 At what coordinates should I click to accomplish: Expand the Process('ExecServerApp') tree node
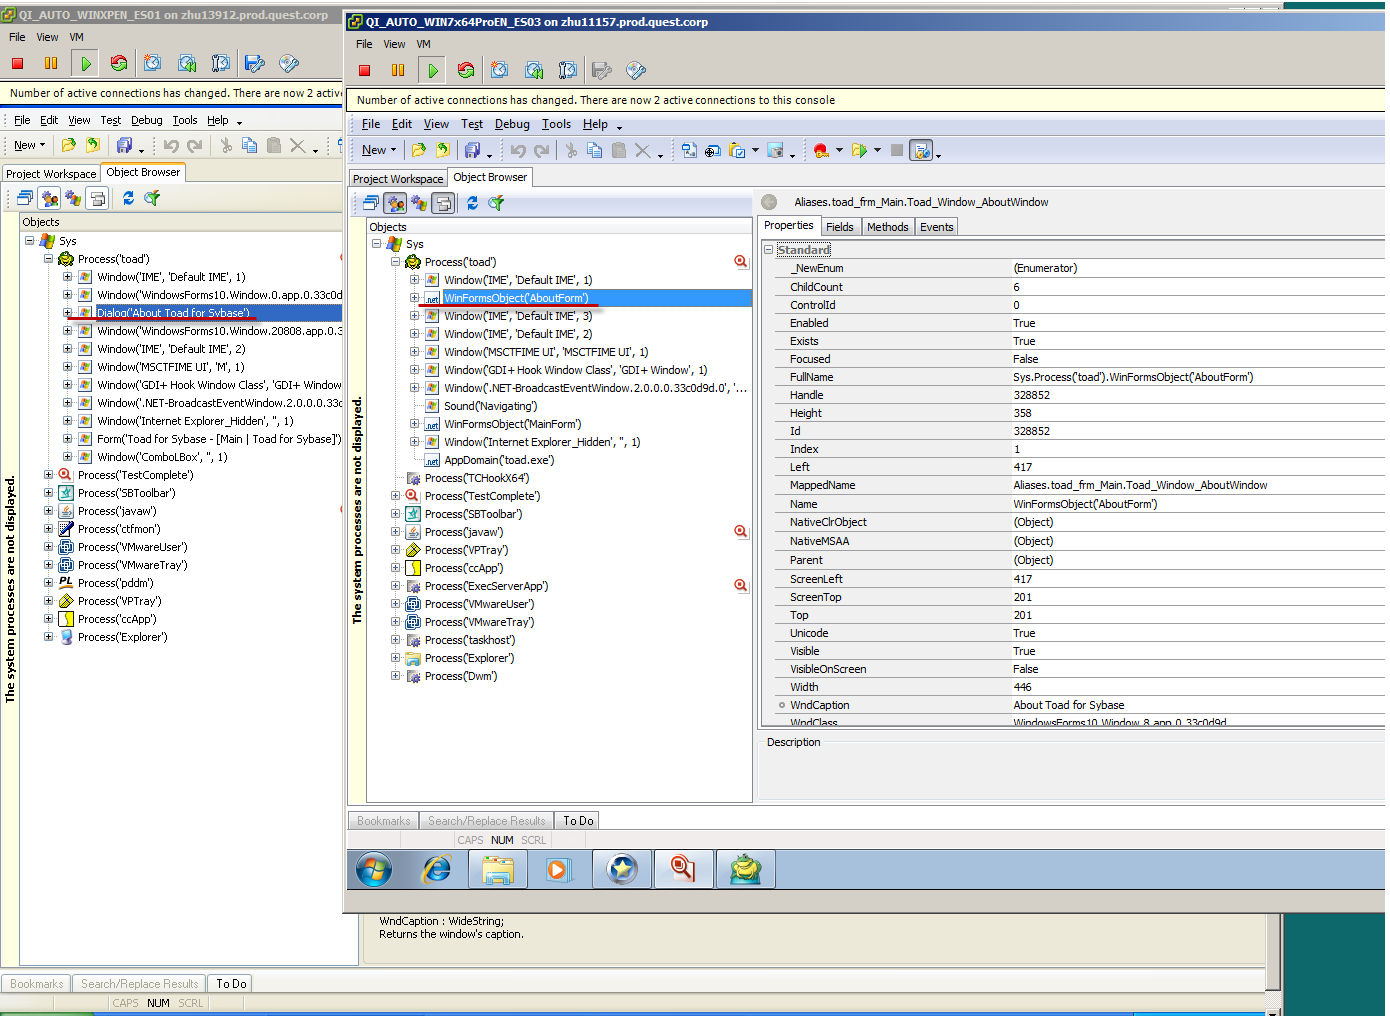pyautogui.click(x=396, y=586)
